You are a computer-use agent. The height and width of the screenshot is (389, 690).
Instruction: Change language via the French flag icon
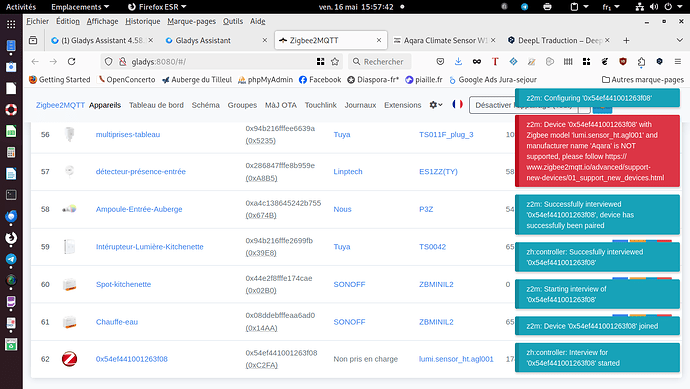point(457,104)
